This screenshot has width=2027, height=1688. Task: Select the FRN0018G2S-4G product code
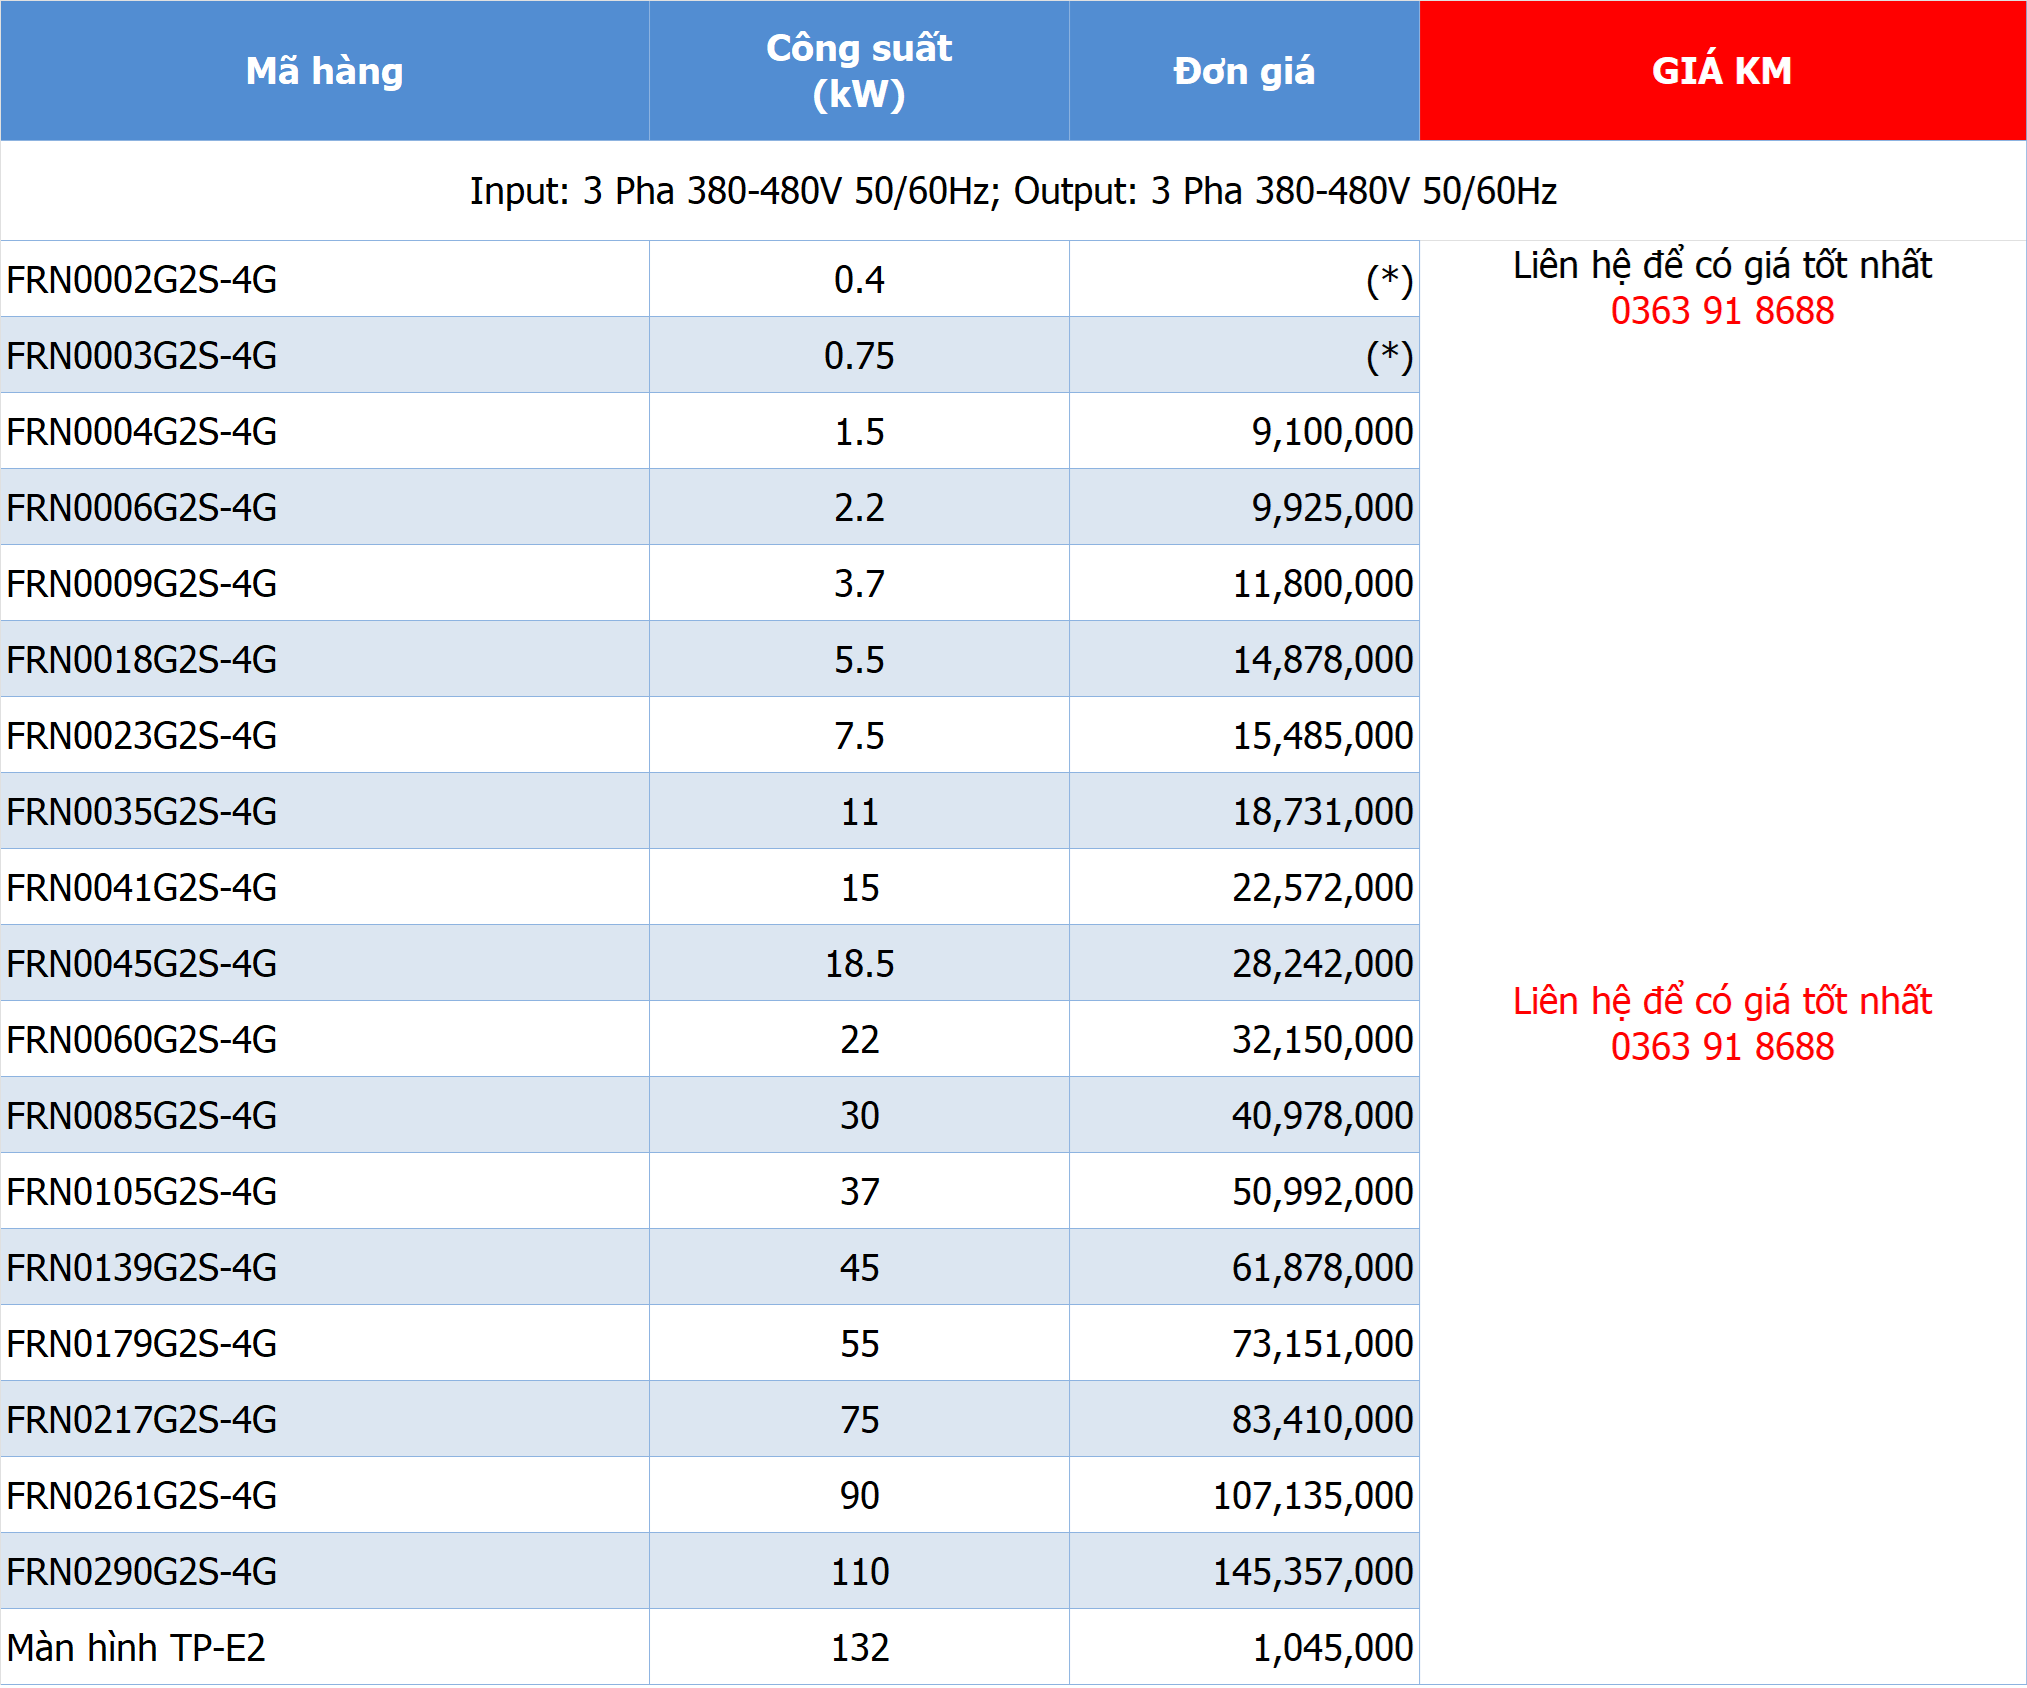coord(142,660)
